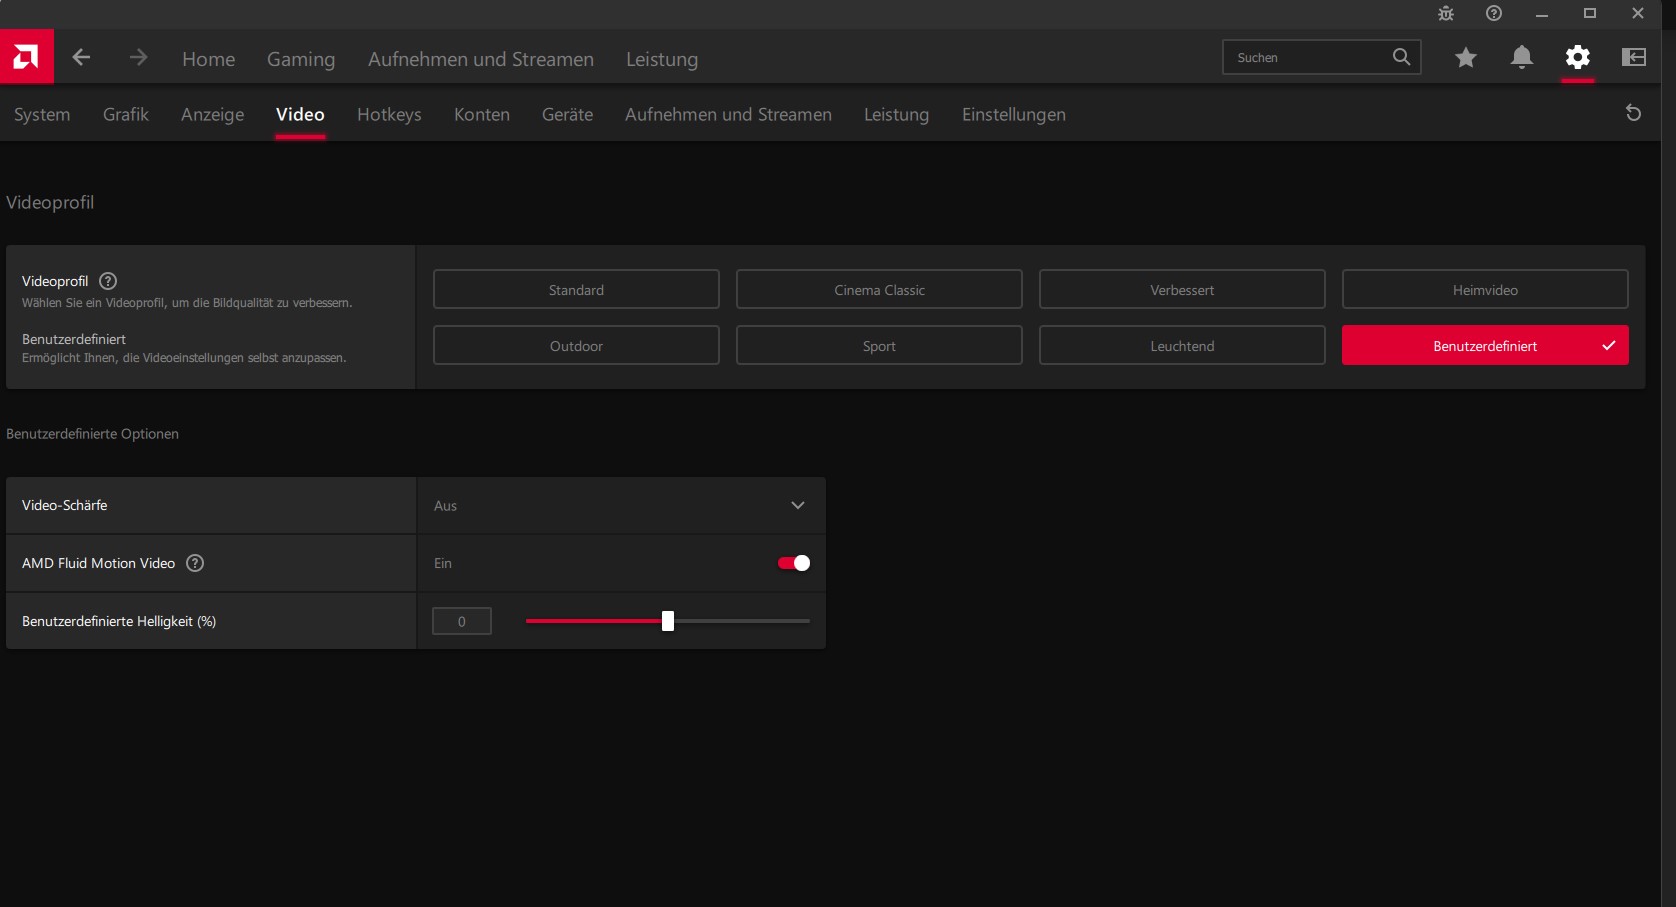Show help for Videoprofil

pos(108,281)
